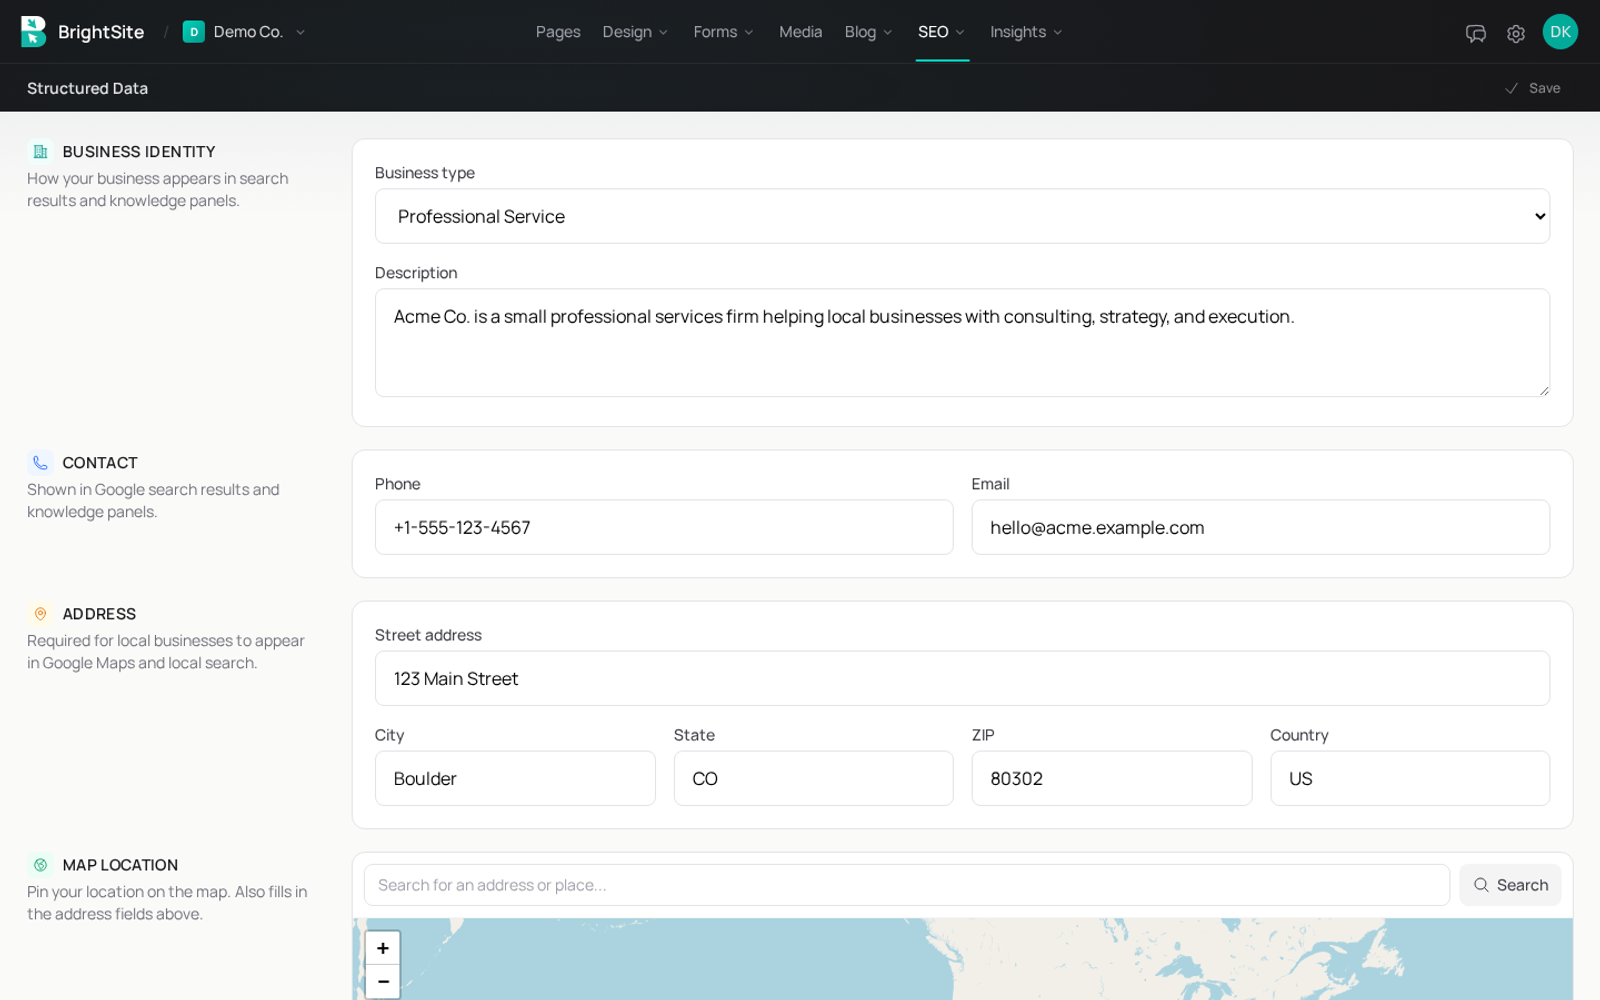Click the map Search button
Image resolution: width=1600 pixels, height=1000 pixels.
(x=1510, y=885)
